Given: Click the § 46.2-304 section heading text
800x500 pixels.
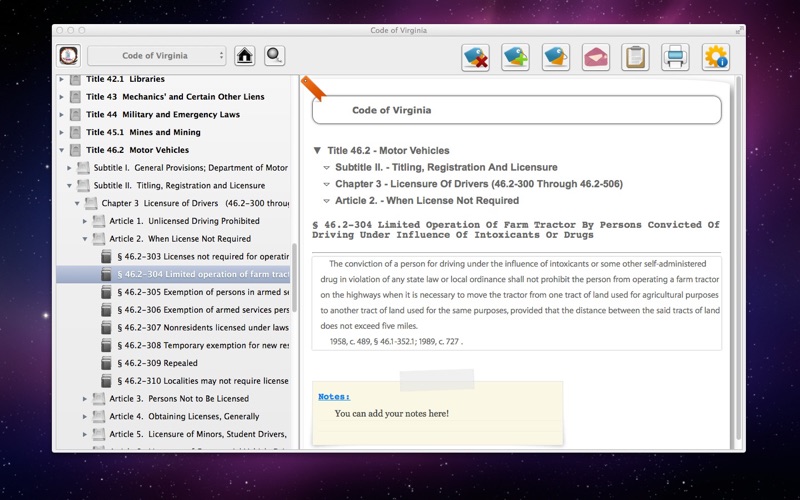Looking at the screenshot, I should 516,230.
